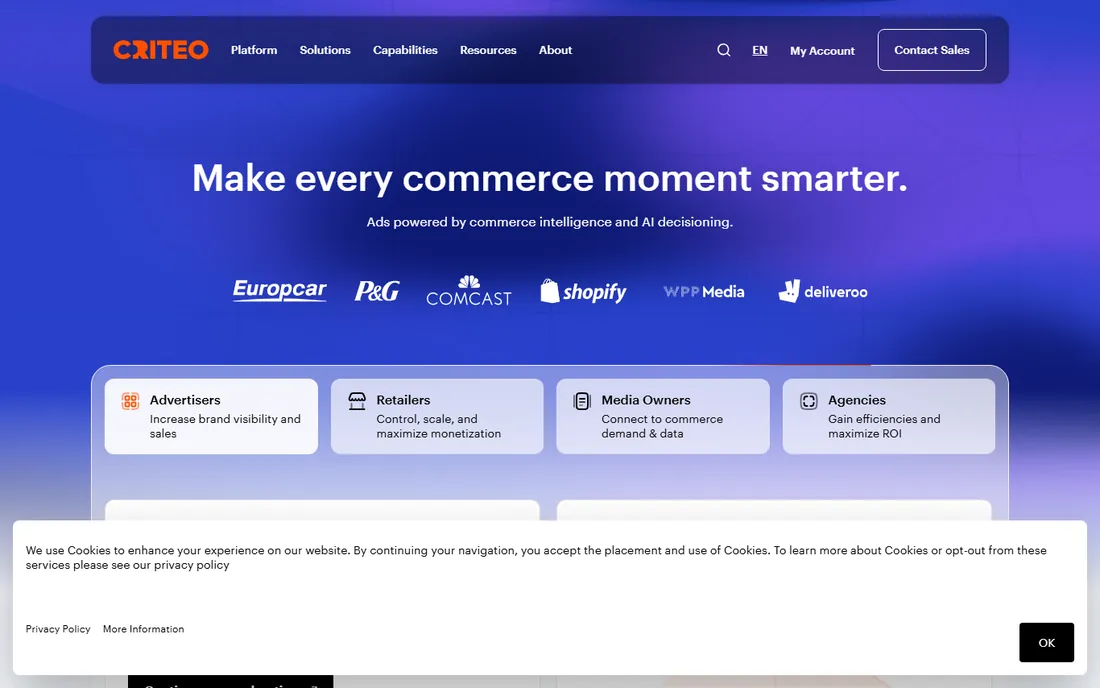Click the WPP Media logo
This screenshot has height=688, width=1100.
pos(704,292)
